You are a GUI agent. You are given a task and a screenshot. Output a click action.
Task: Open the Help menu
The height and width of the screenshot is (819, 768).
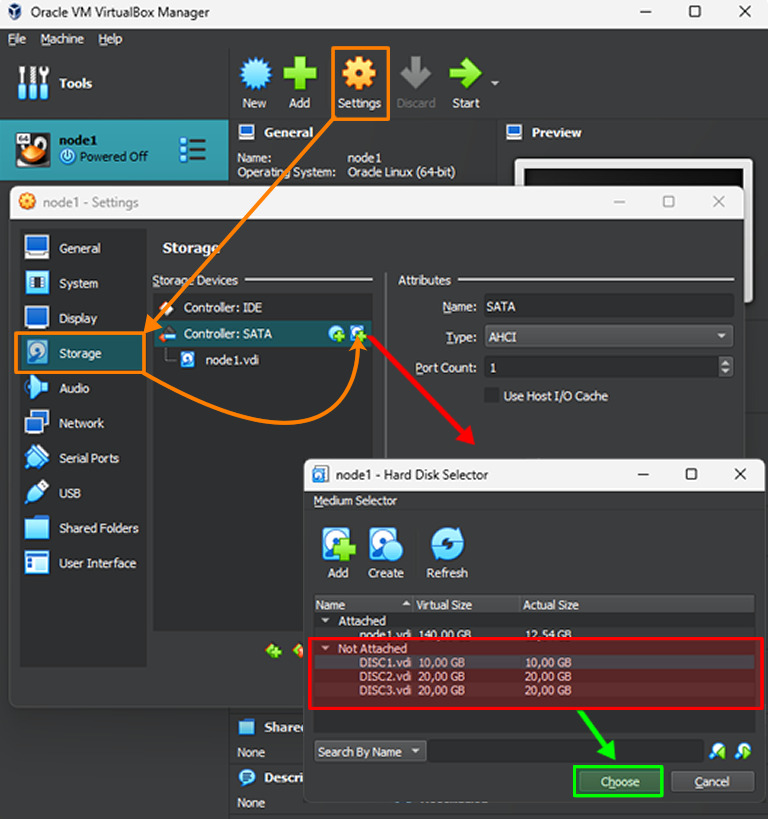110,39
